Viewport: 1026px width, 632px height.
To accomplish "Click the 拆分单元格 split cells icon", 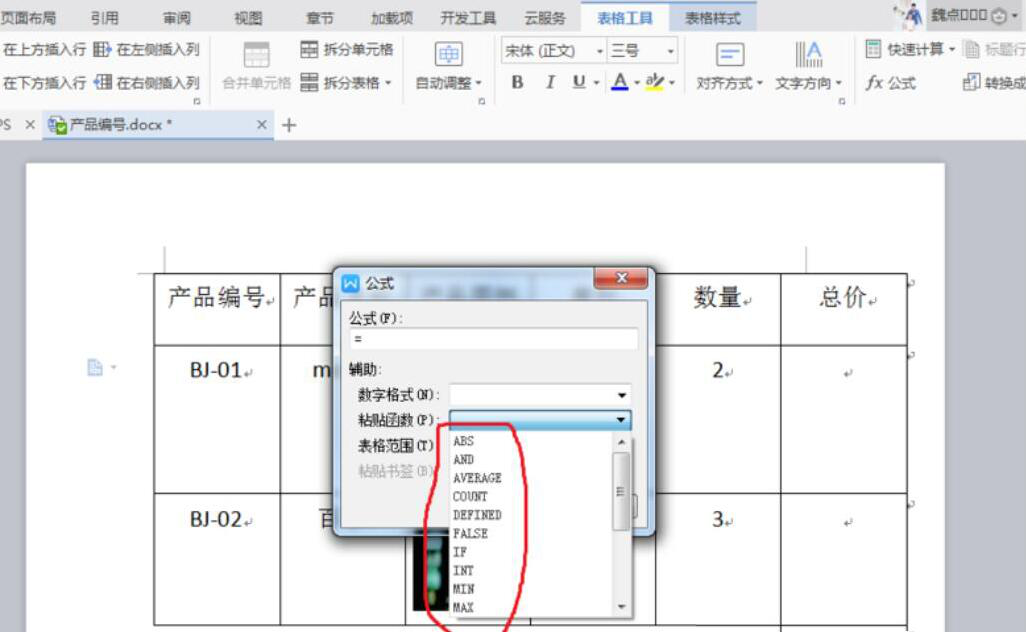I will click(x=309, y=50).
